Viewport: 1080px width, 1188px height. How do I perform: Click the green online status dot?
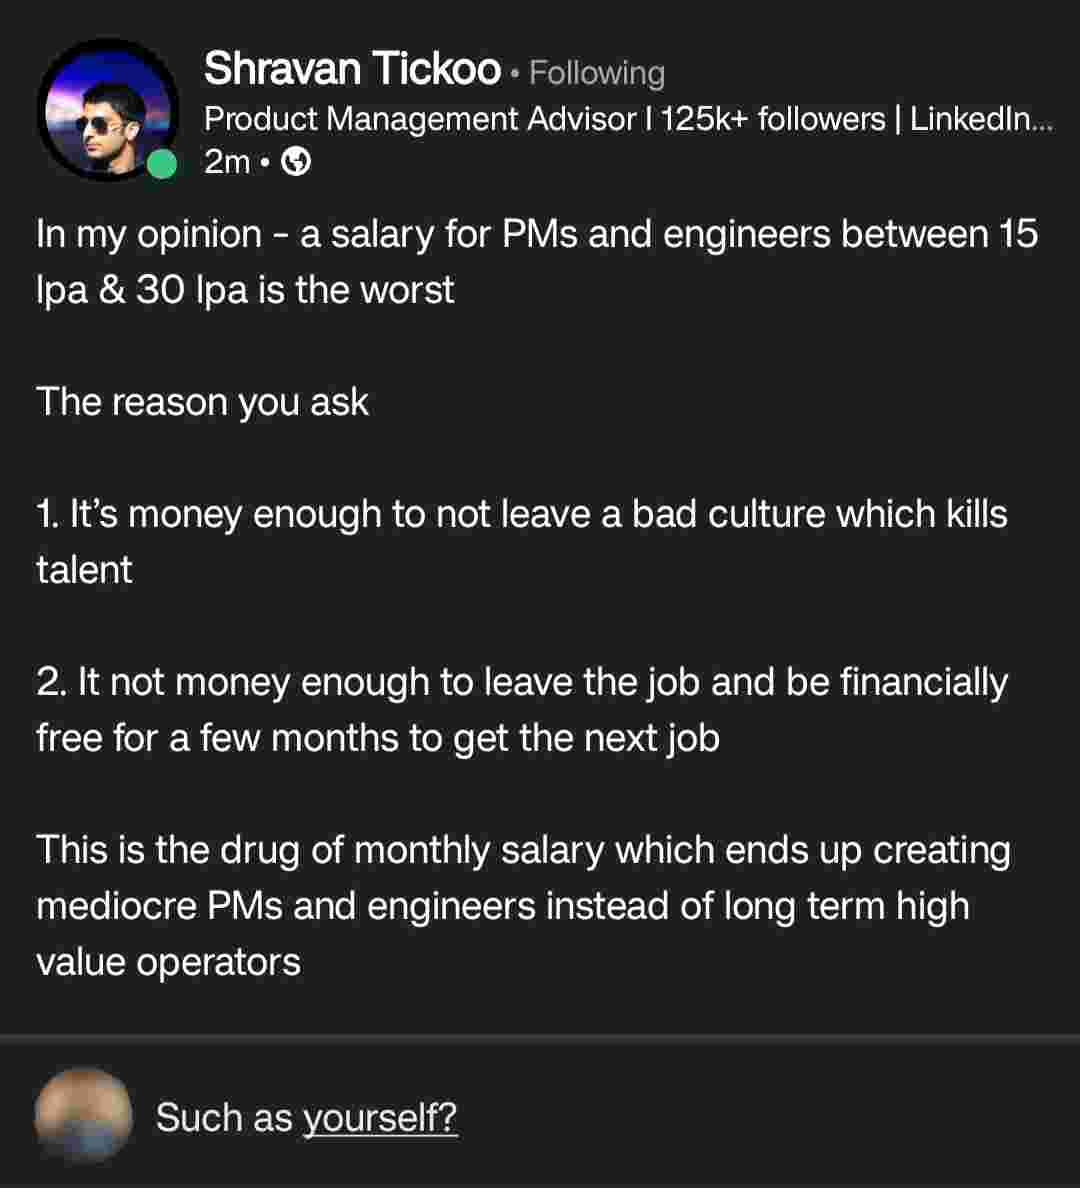pos(162,165)
